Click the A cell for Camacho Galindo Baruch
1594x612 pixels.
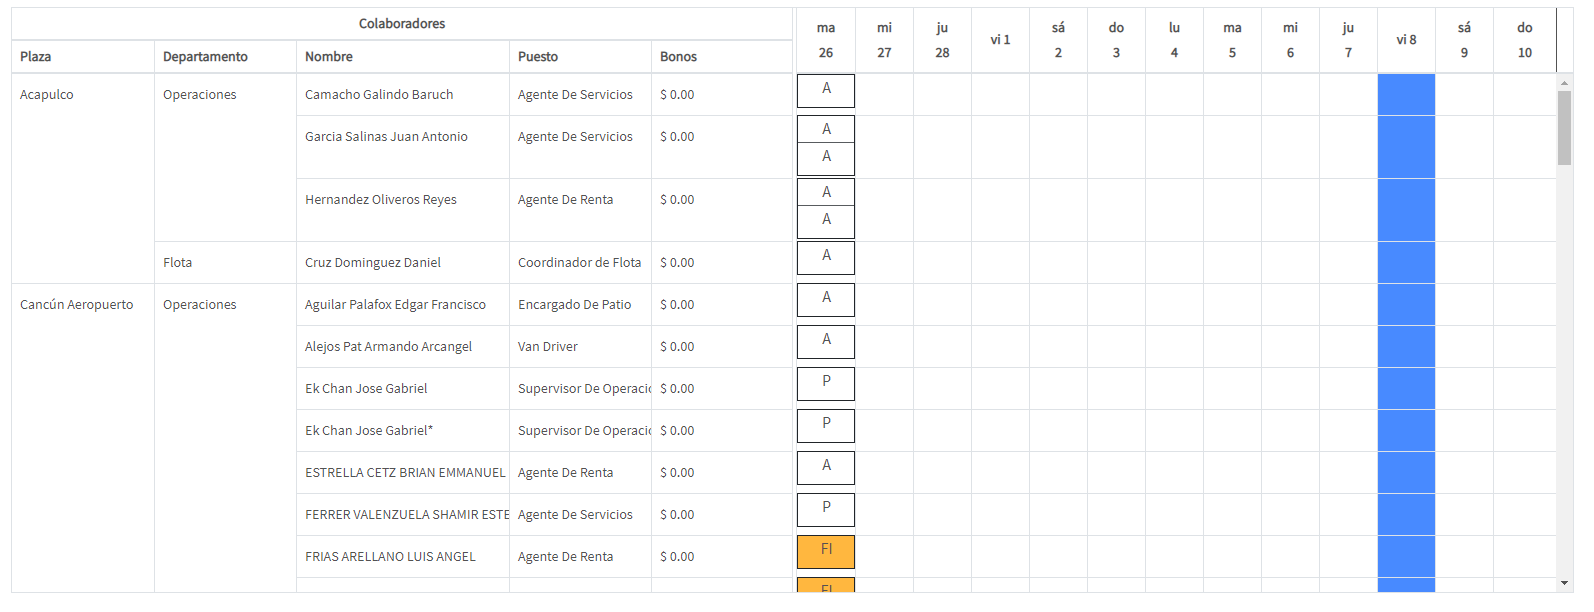pyautogui.click(x=825, y=90)
